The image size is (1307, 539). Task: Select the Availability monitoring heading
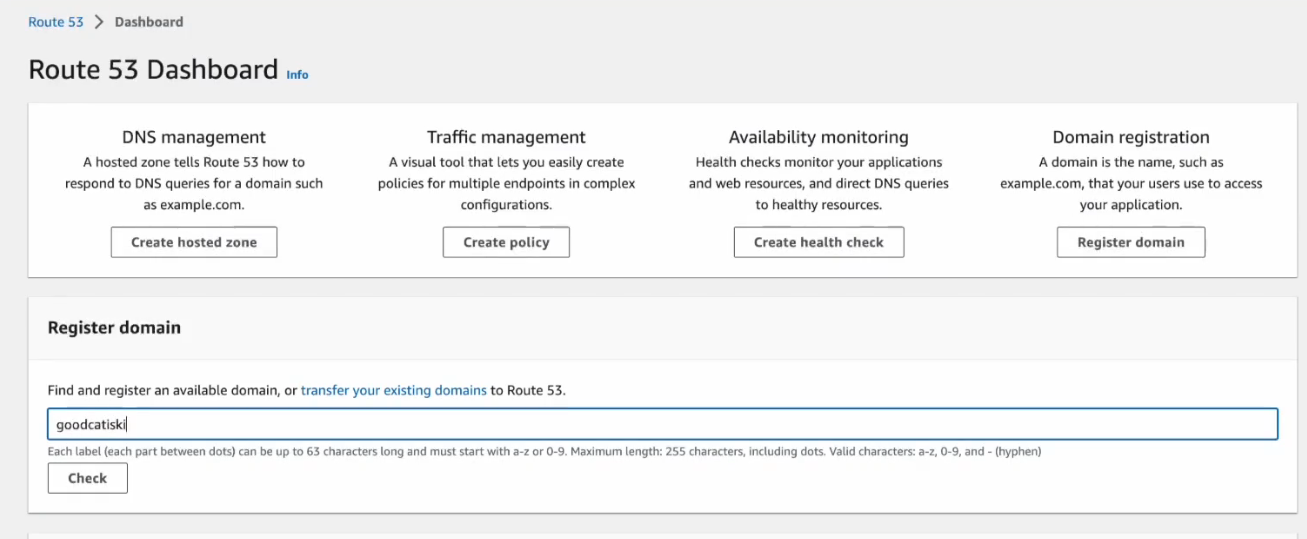pyautogui.click(x=819, y=137)
